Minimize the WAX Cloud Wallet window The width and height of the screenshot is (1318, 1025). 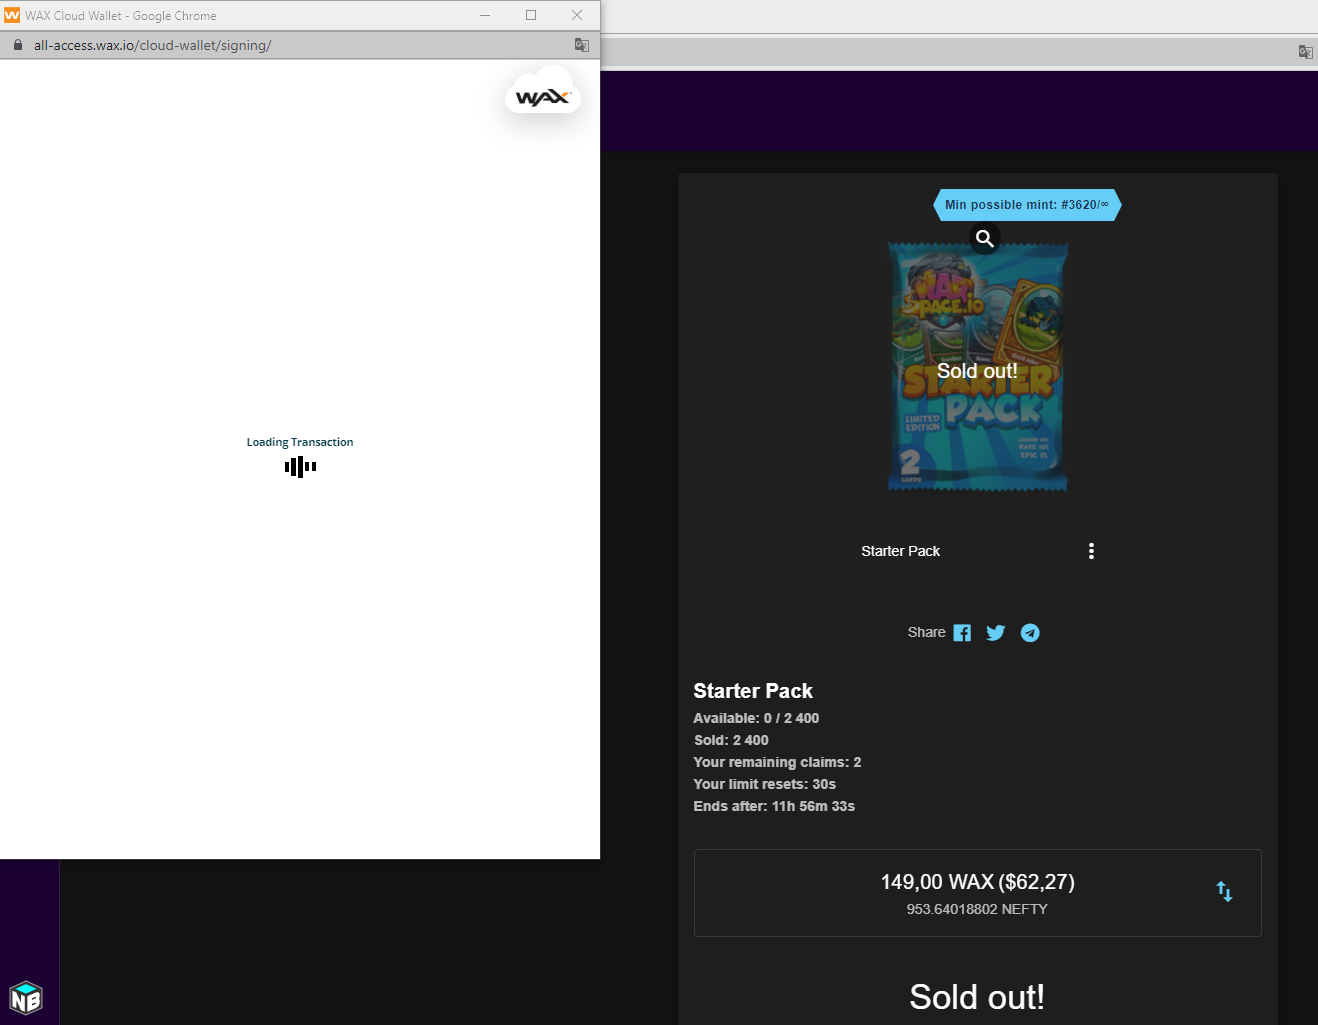tap(485, 15)
